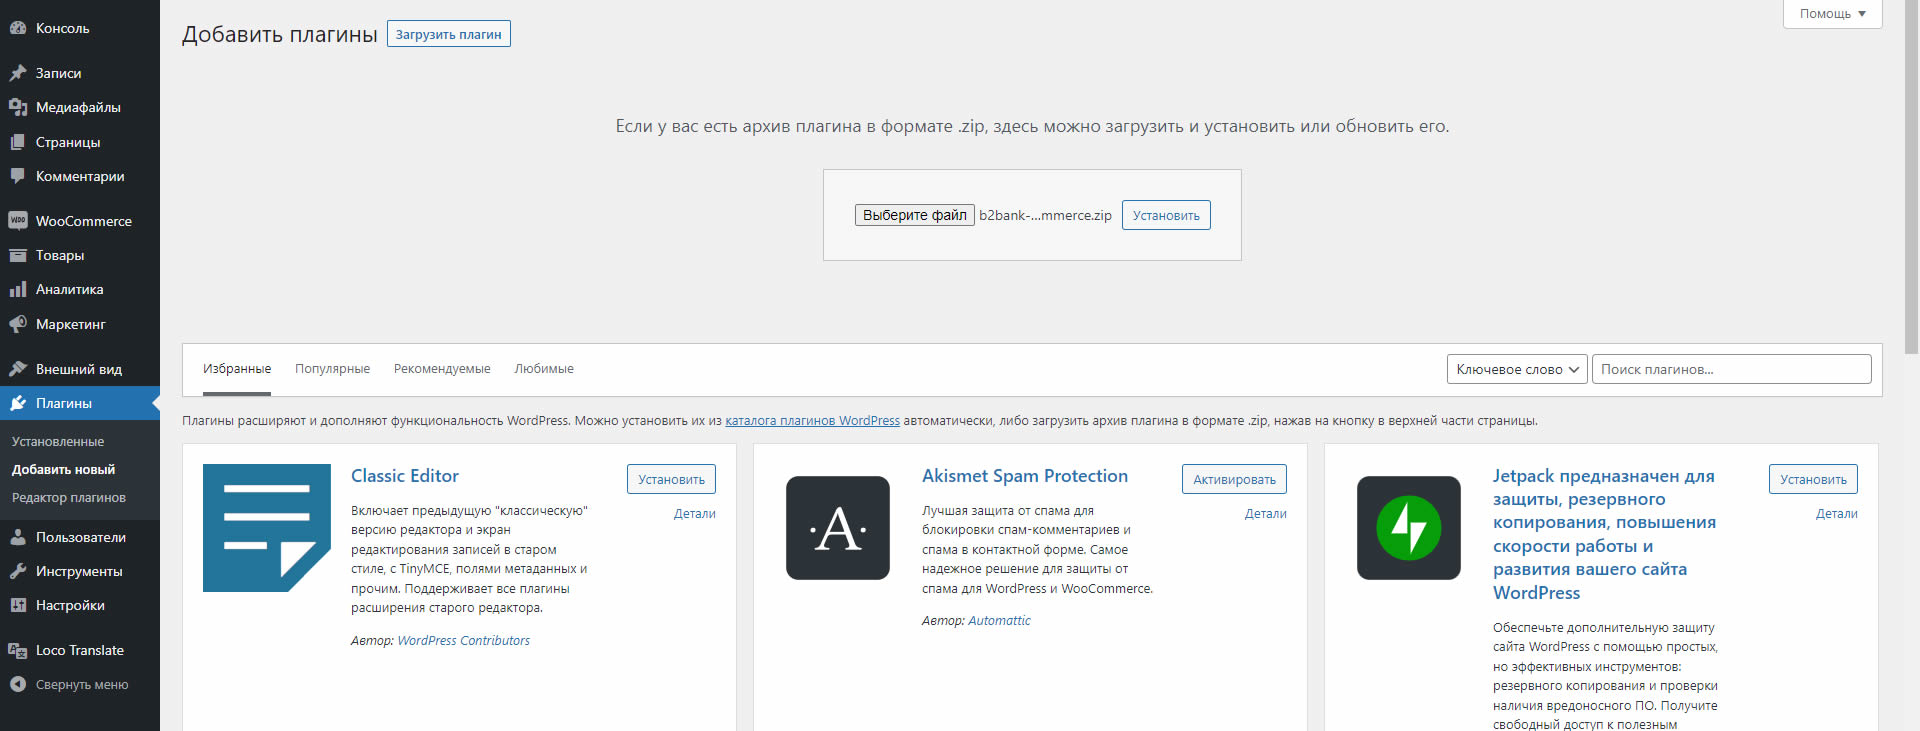Open the Ключевое слово search dropdown

click(1516, 369)
